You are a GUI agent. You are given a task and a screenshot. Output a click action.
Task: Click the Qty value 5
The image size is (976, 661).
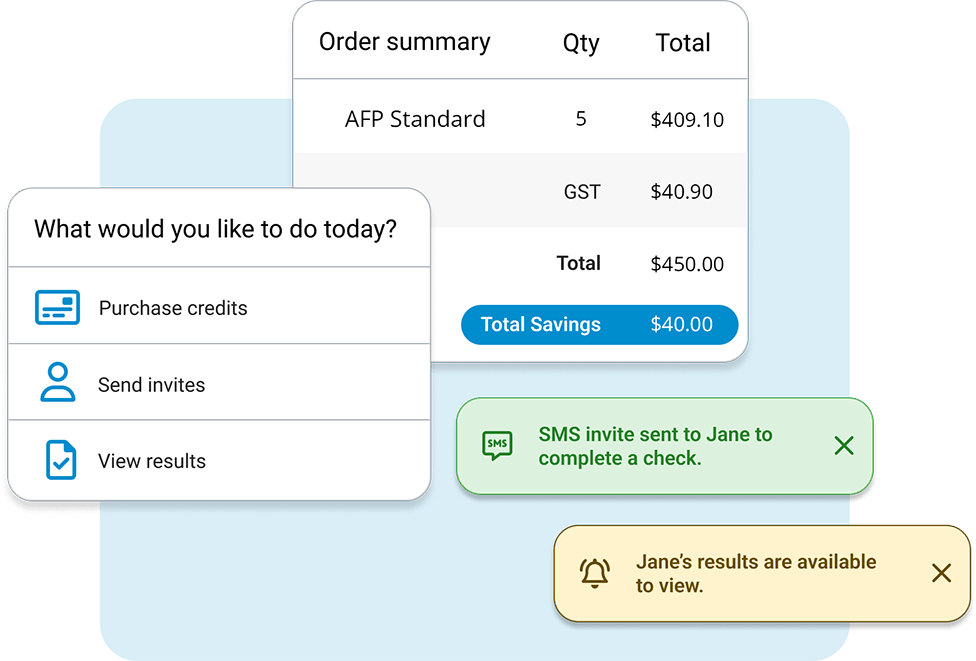tap(581, 118)
